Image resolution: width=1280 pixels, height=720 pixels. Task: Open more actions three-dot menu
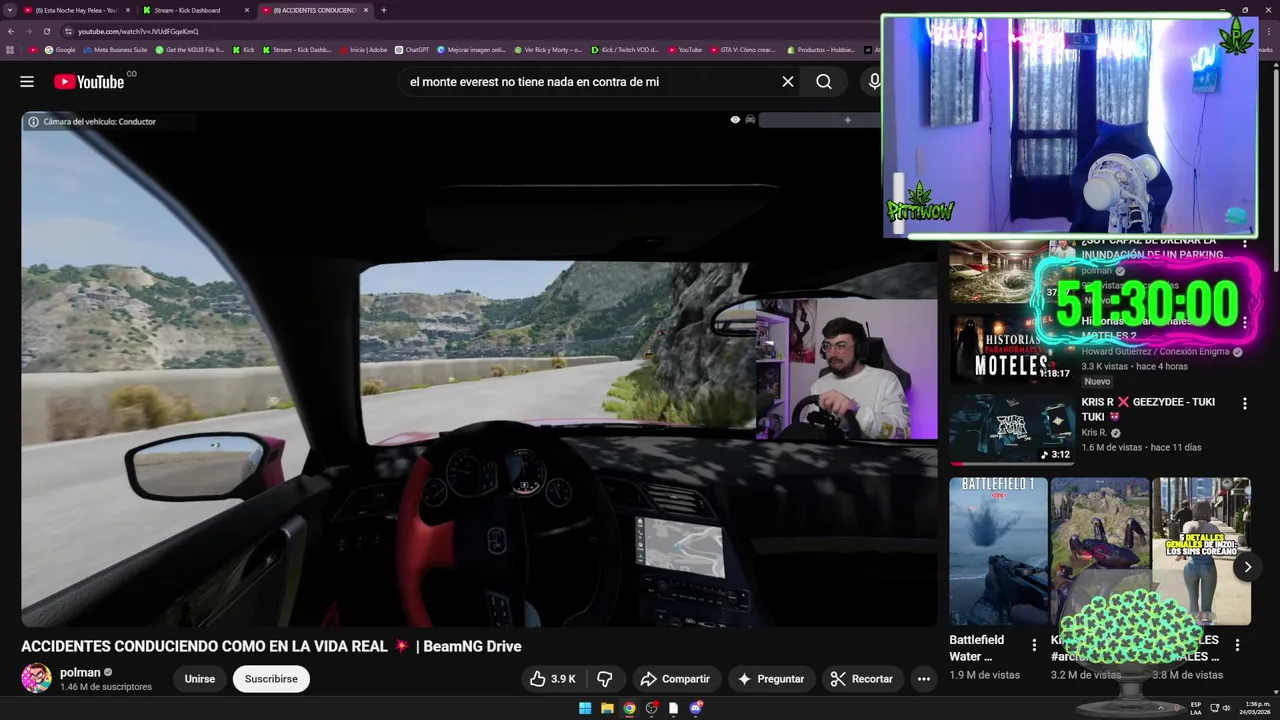pos(924,679)
